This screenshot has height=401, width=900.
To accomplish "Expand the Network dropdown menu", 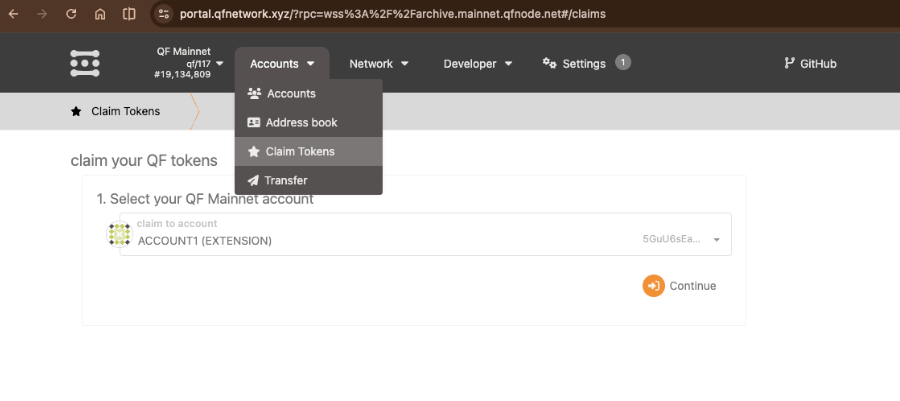I will (378, 64).
